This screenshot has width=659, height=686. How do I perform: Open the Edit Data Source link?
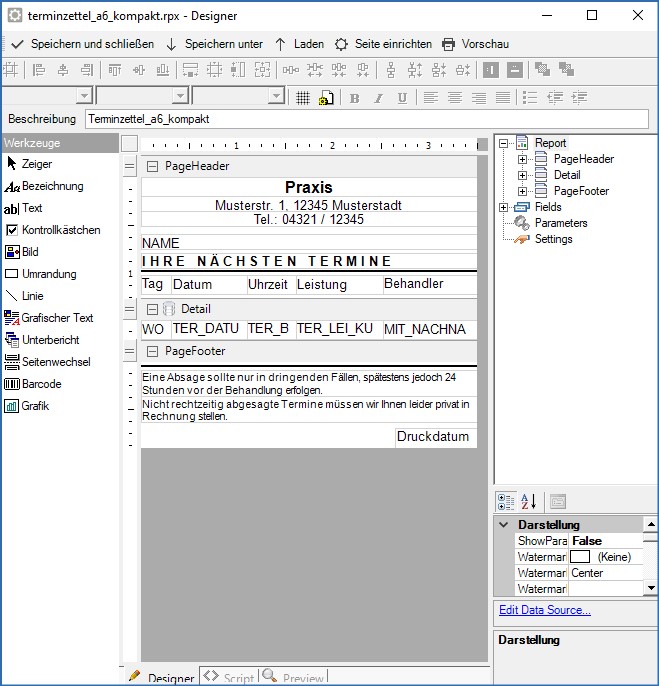[x=544, y=610]
